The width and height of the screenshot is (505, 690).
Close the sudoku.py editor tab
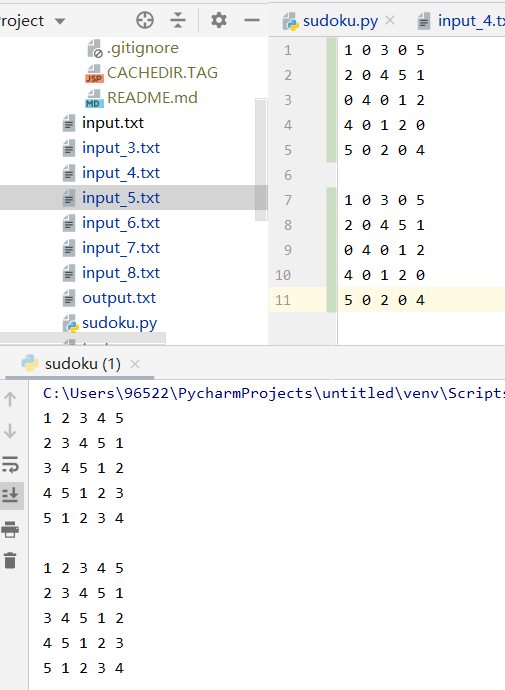coord(390,20)
